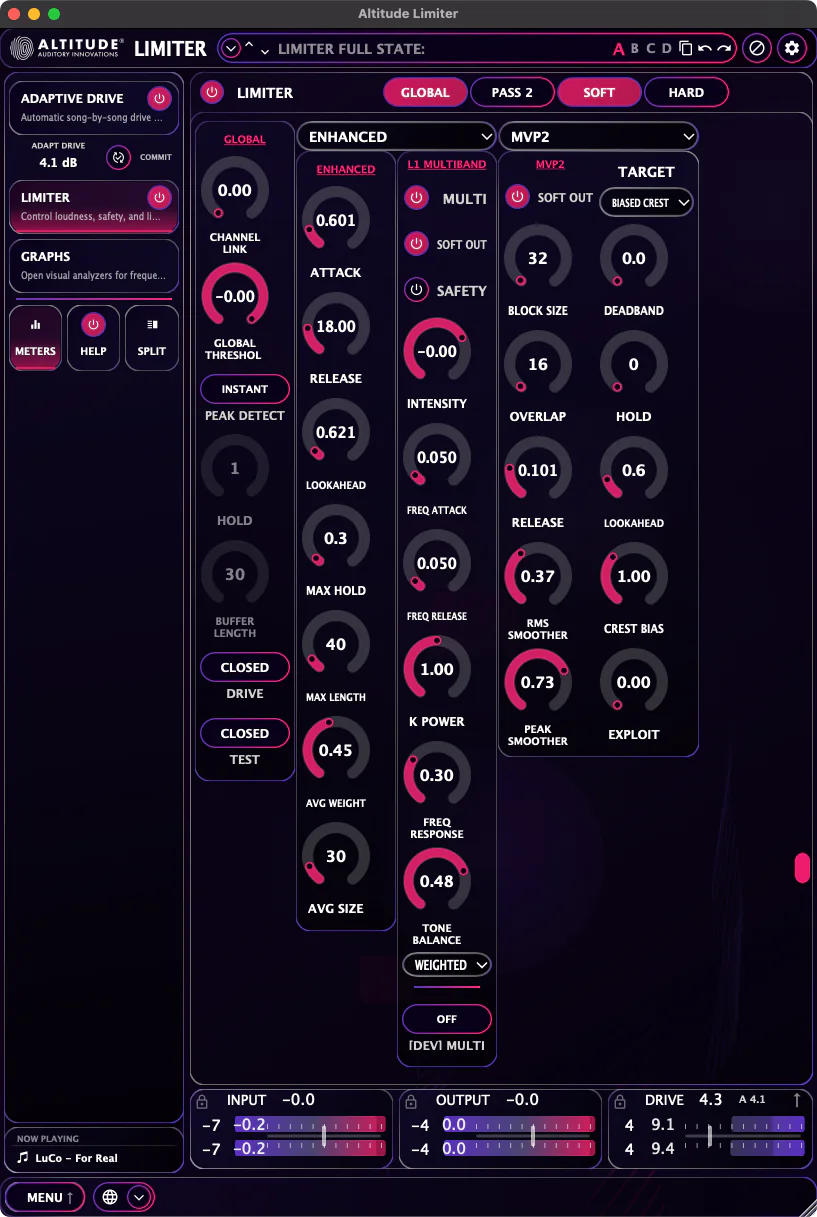Viewport: 817px width, 1217px height.
Task: Click the undo arrow icon
Action: point(705,48)
